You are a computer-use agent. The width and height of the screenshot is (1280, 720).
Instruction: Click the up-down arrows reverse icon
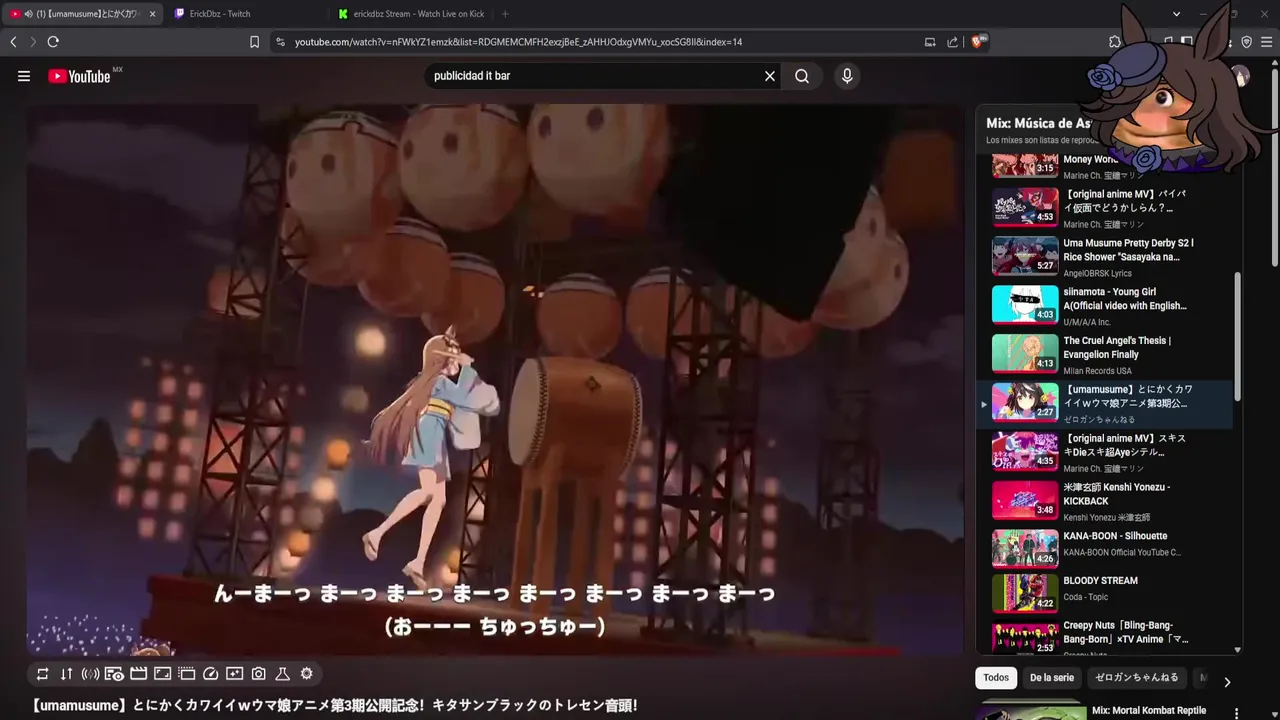[66, 674]
